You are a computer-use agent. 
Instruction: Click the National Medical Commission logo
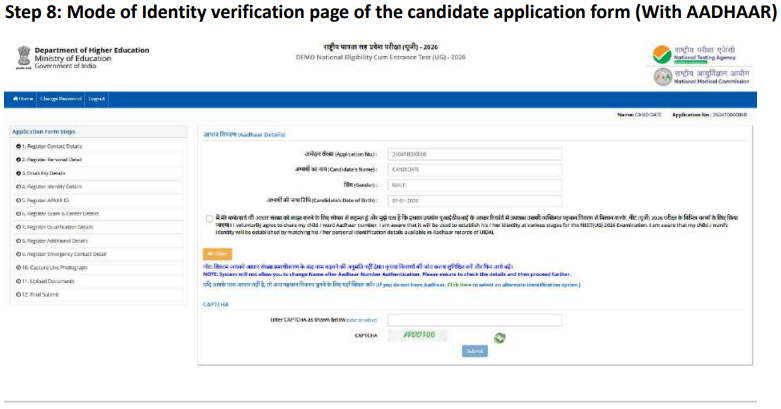pyautogui.click(x=662, y=77)
